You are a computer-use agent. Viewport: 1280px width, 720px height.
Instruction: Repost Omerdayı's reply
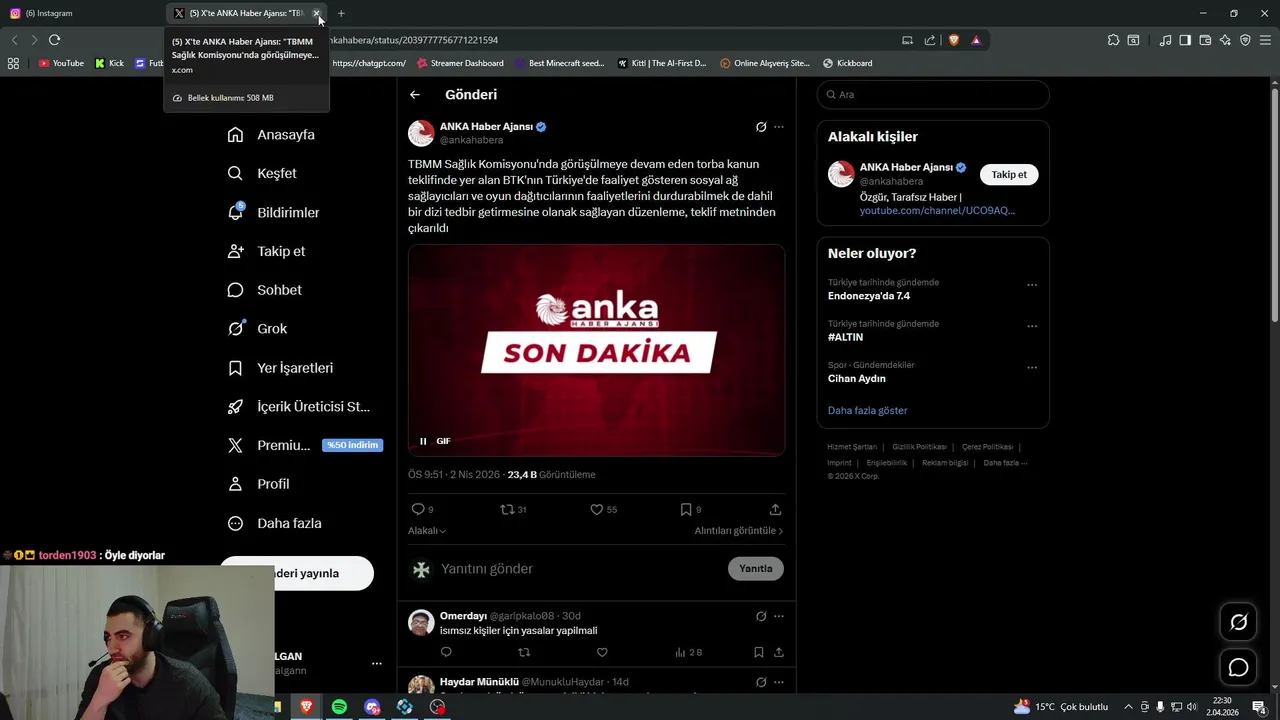(524, 652)
